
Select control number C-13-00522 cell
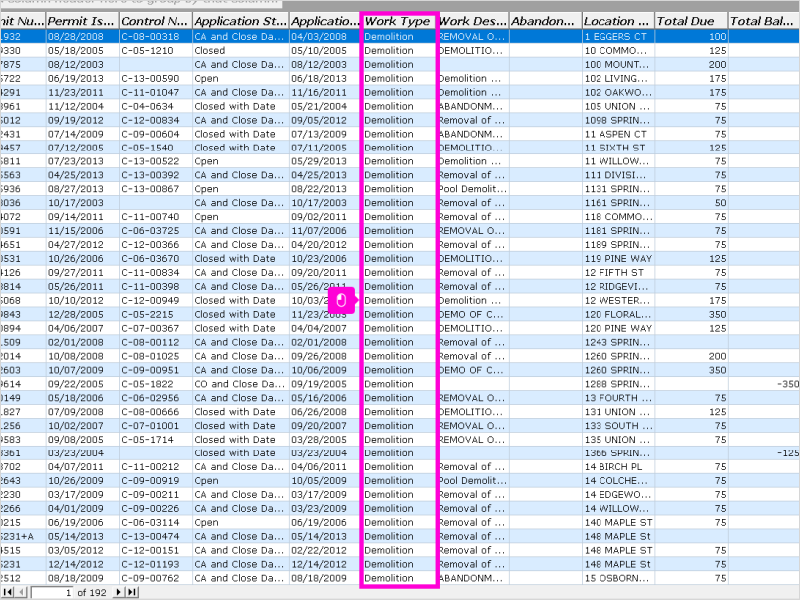point(155,161)
